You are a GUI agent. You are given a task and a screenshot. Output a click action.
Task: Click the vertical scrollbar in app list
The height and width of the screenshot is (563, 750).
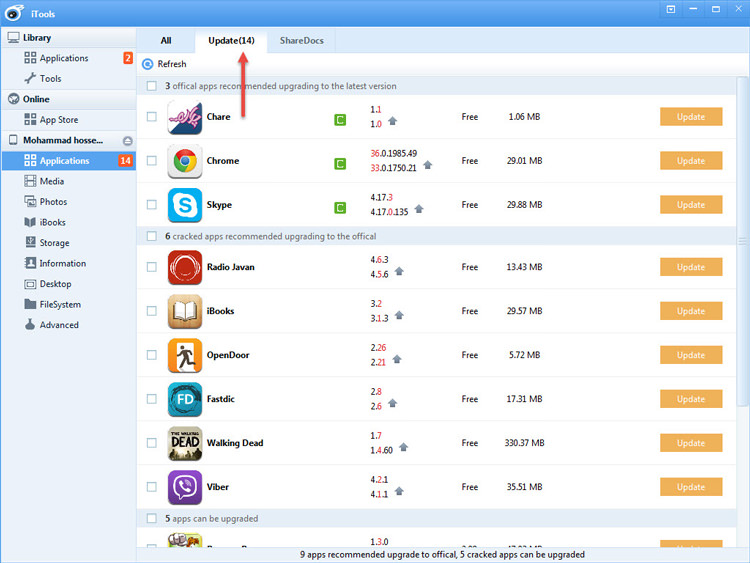[x=742, y=240]
